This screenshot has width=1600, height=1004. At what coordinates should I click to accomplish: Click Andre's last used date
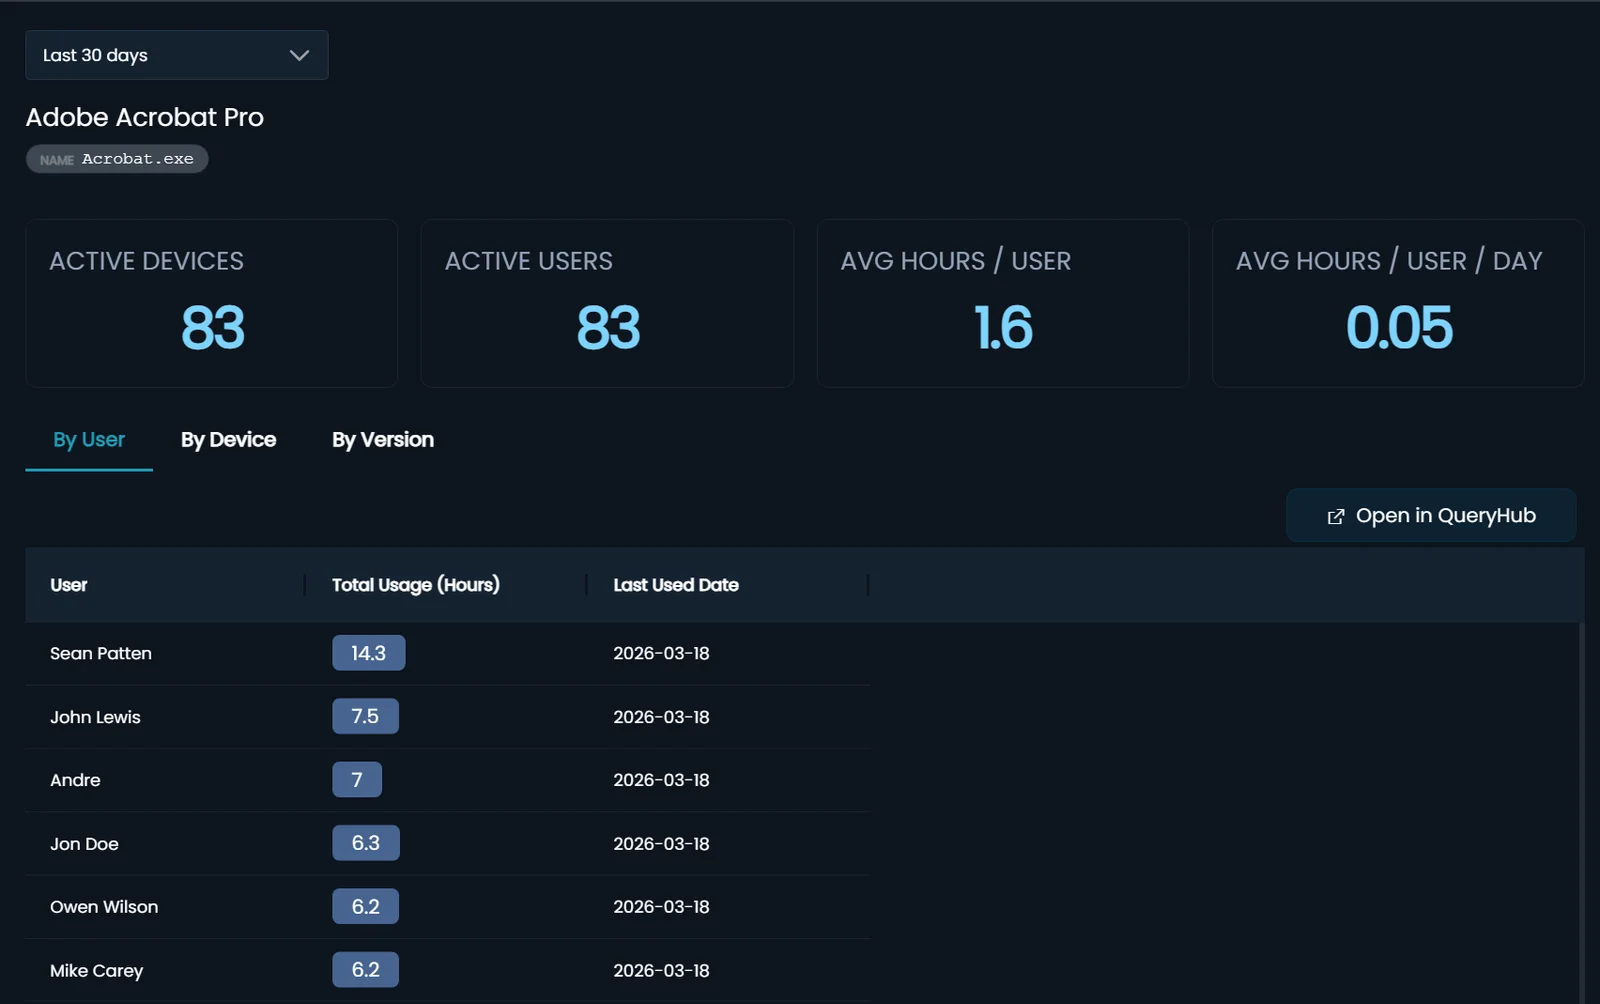click(661, 780)
